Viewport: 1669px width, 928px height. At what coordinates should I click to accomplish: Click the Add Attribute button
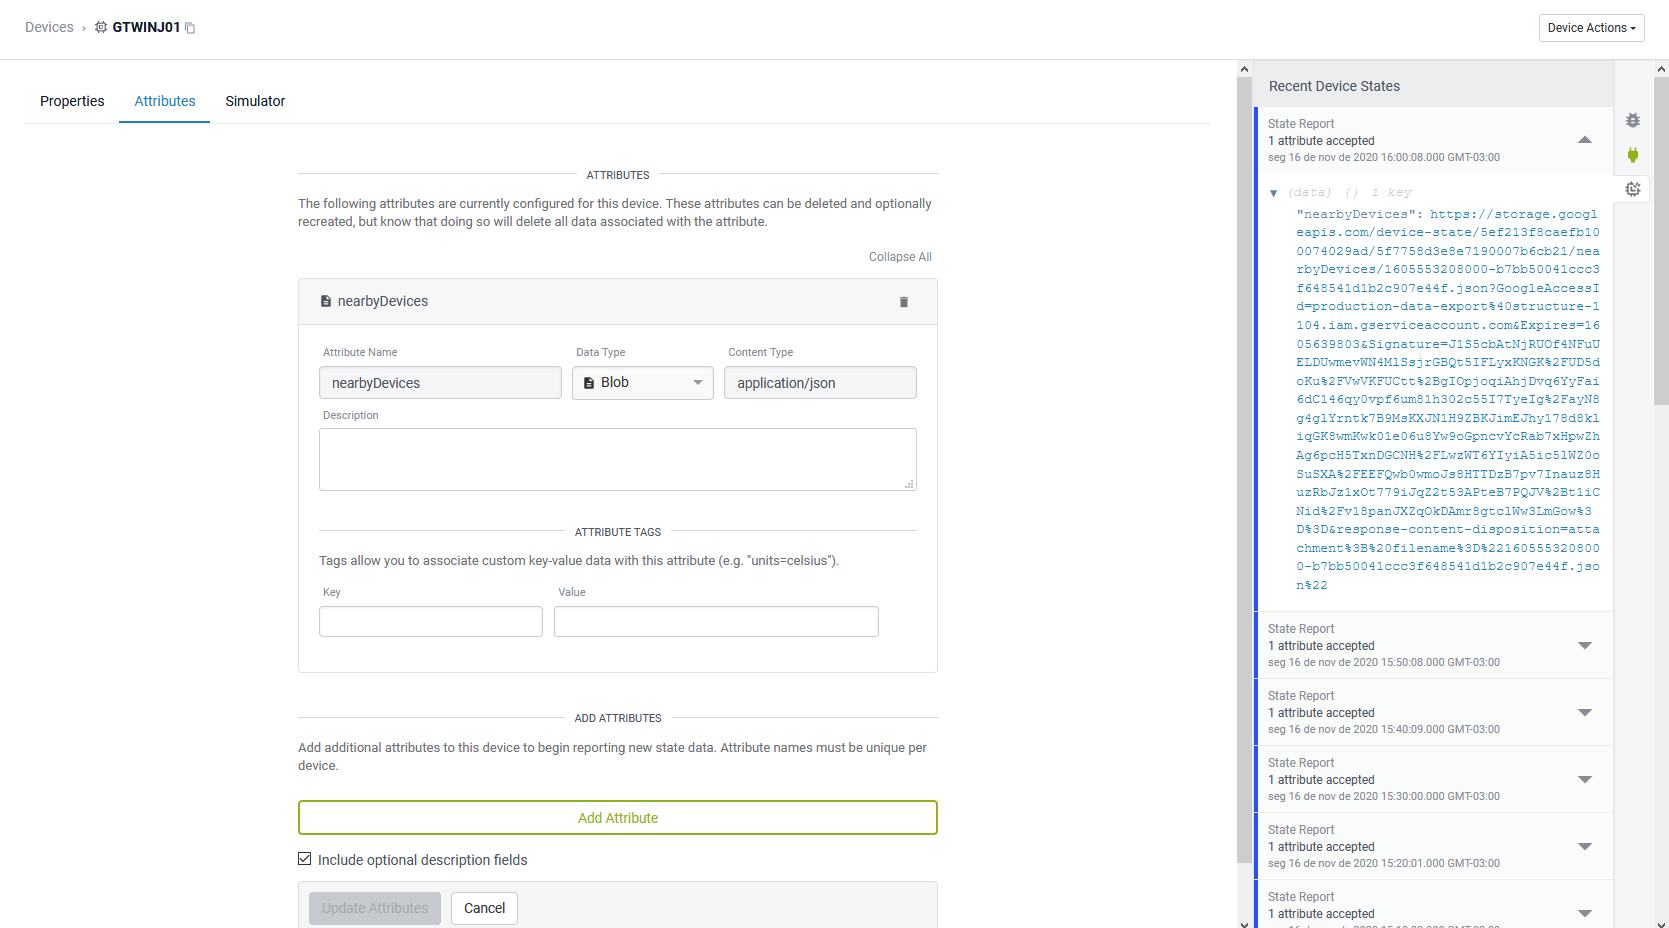618,818
